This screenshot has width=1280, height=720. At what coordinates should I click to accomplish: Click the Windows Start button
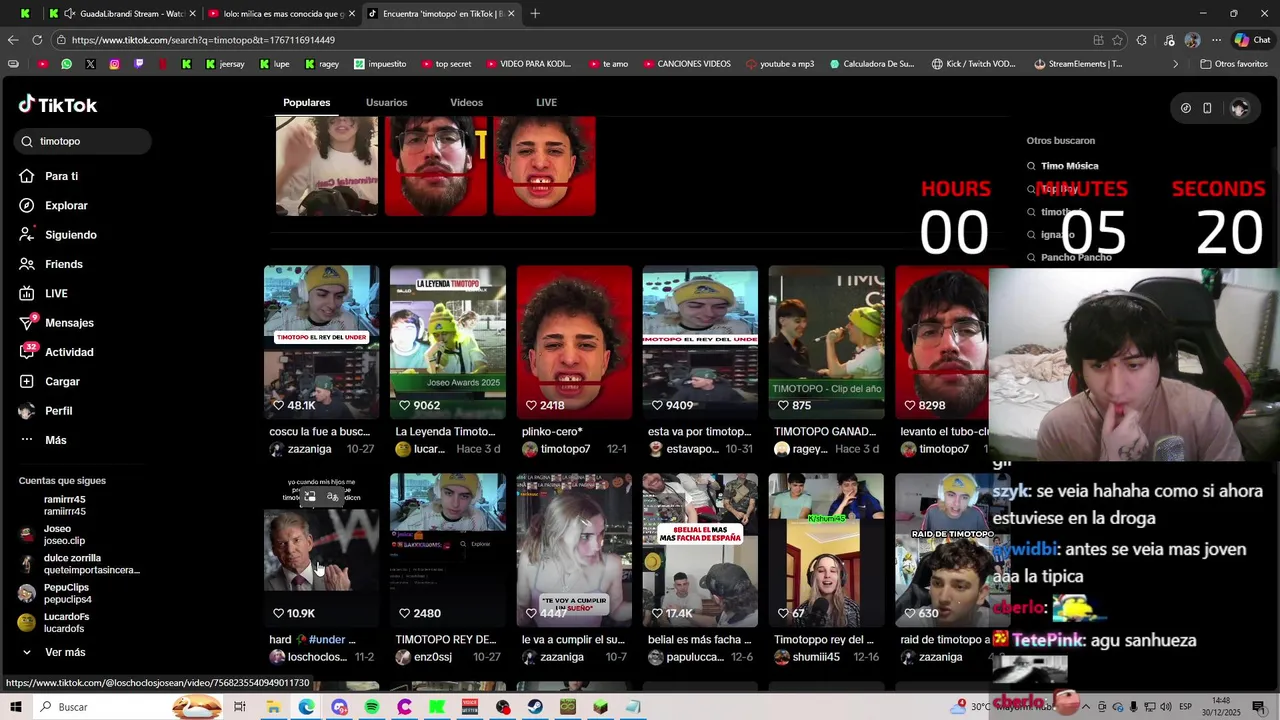(x=15, y=707)
